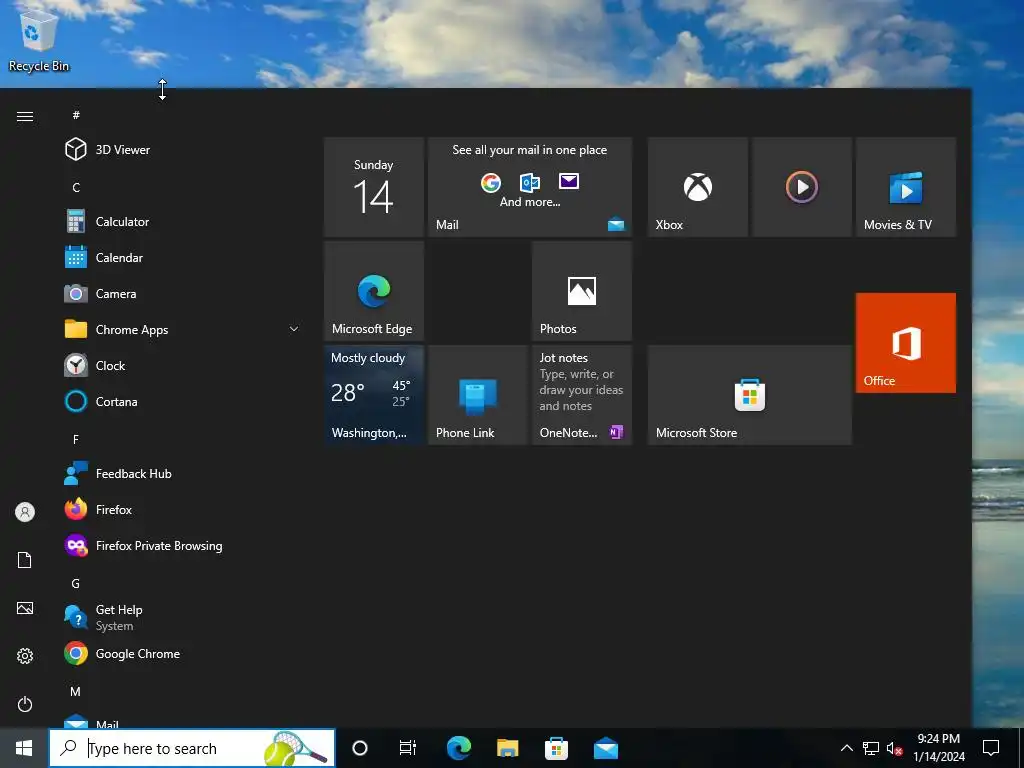
Task: Open the Xbox tile
Action: pyautogui.click(x=697, y=187)
